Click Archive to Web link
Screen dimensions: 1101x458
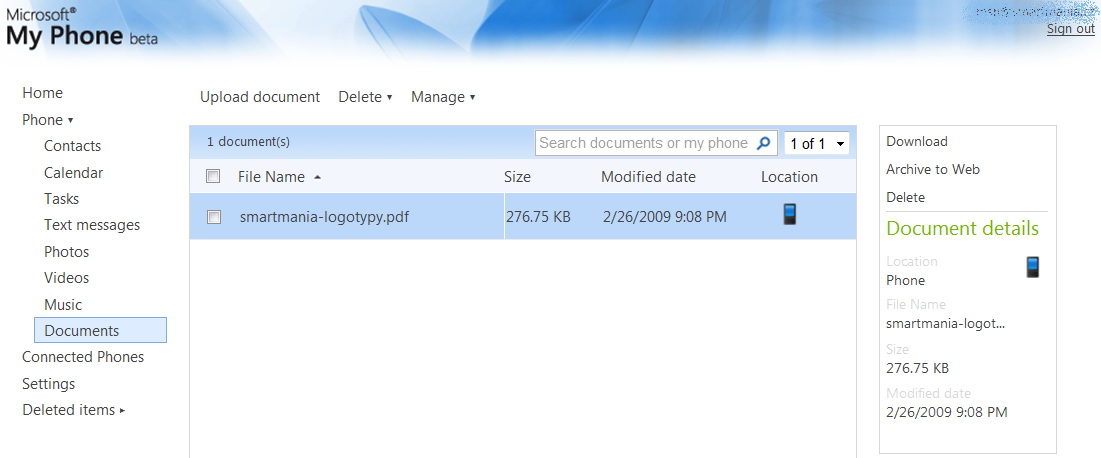point(932,169)
